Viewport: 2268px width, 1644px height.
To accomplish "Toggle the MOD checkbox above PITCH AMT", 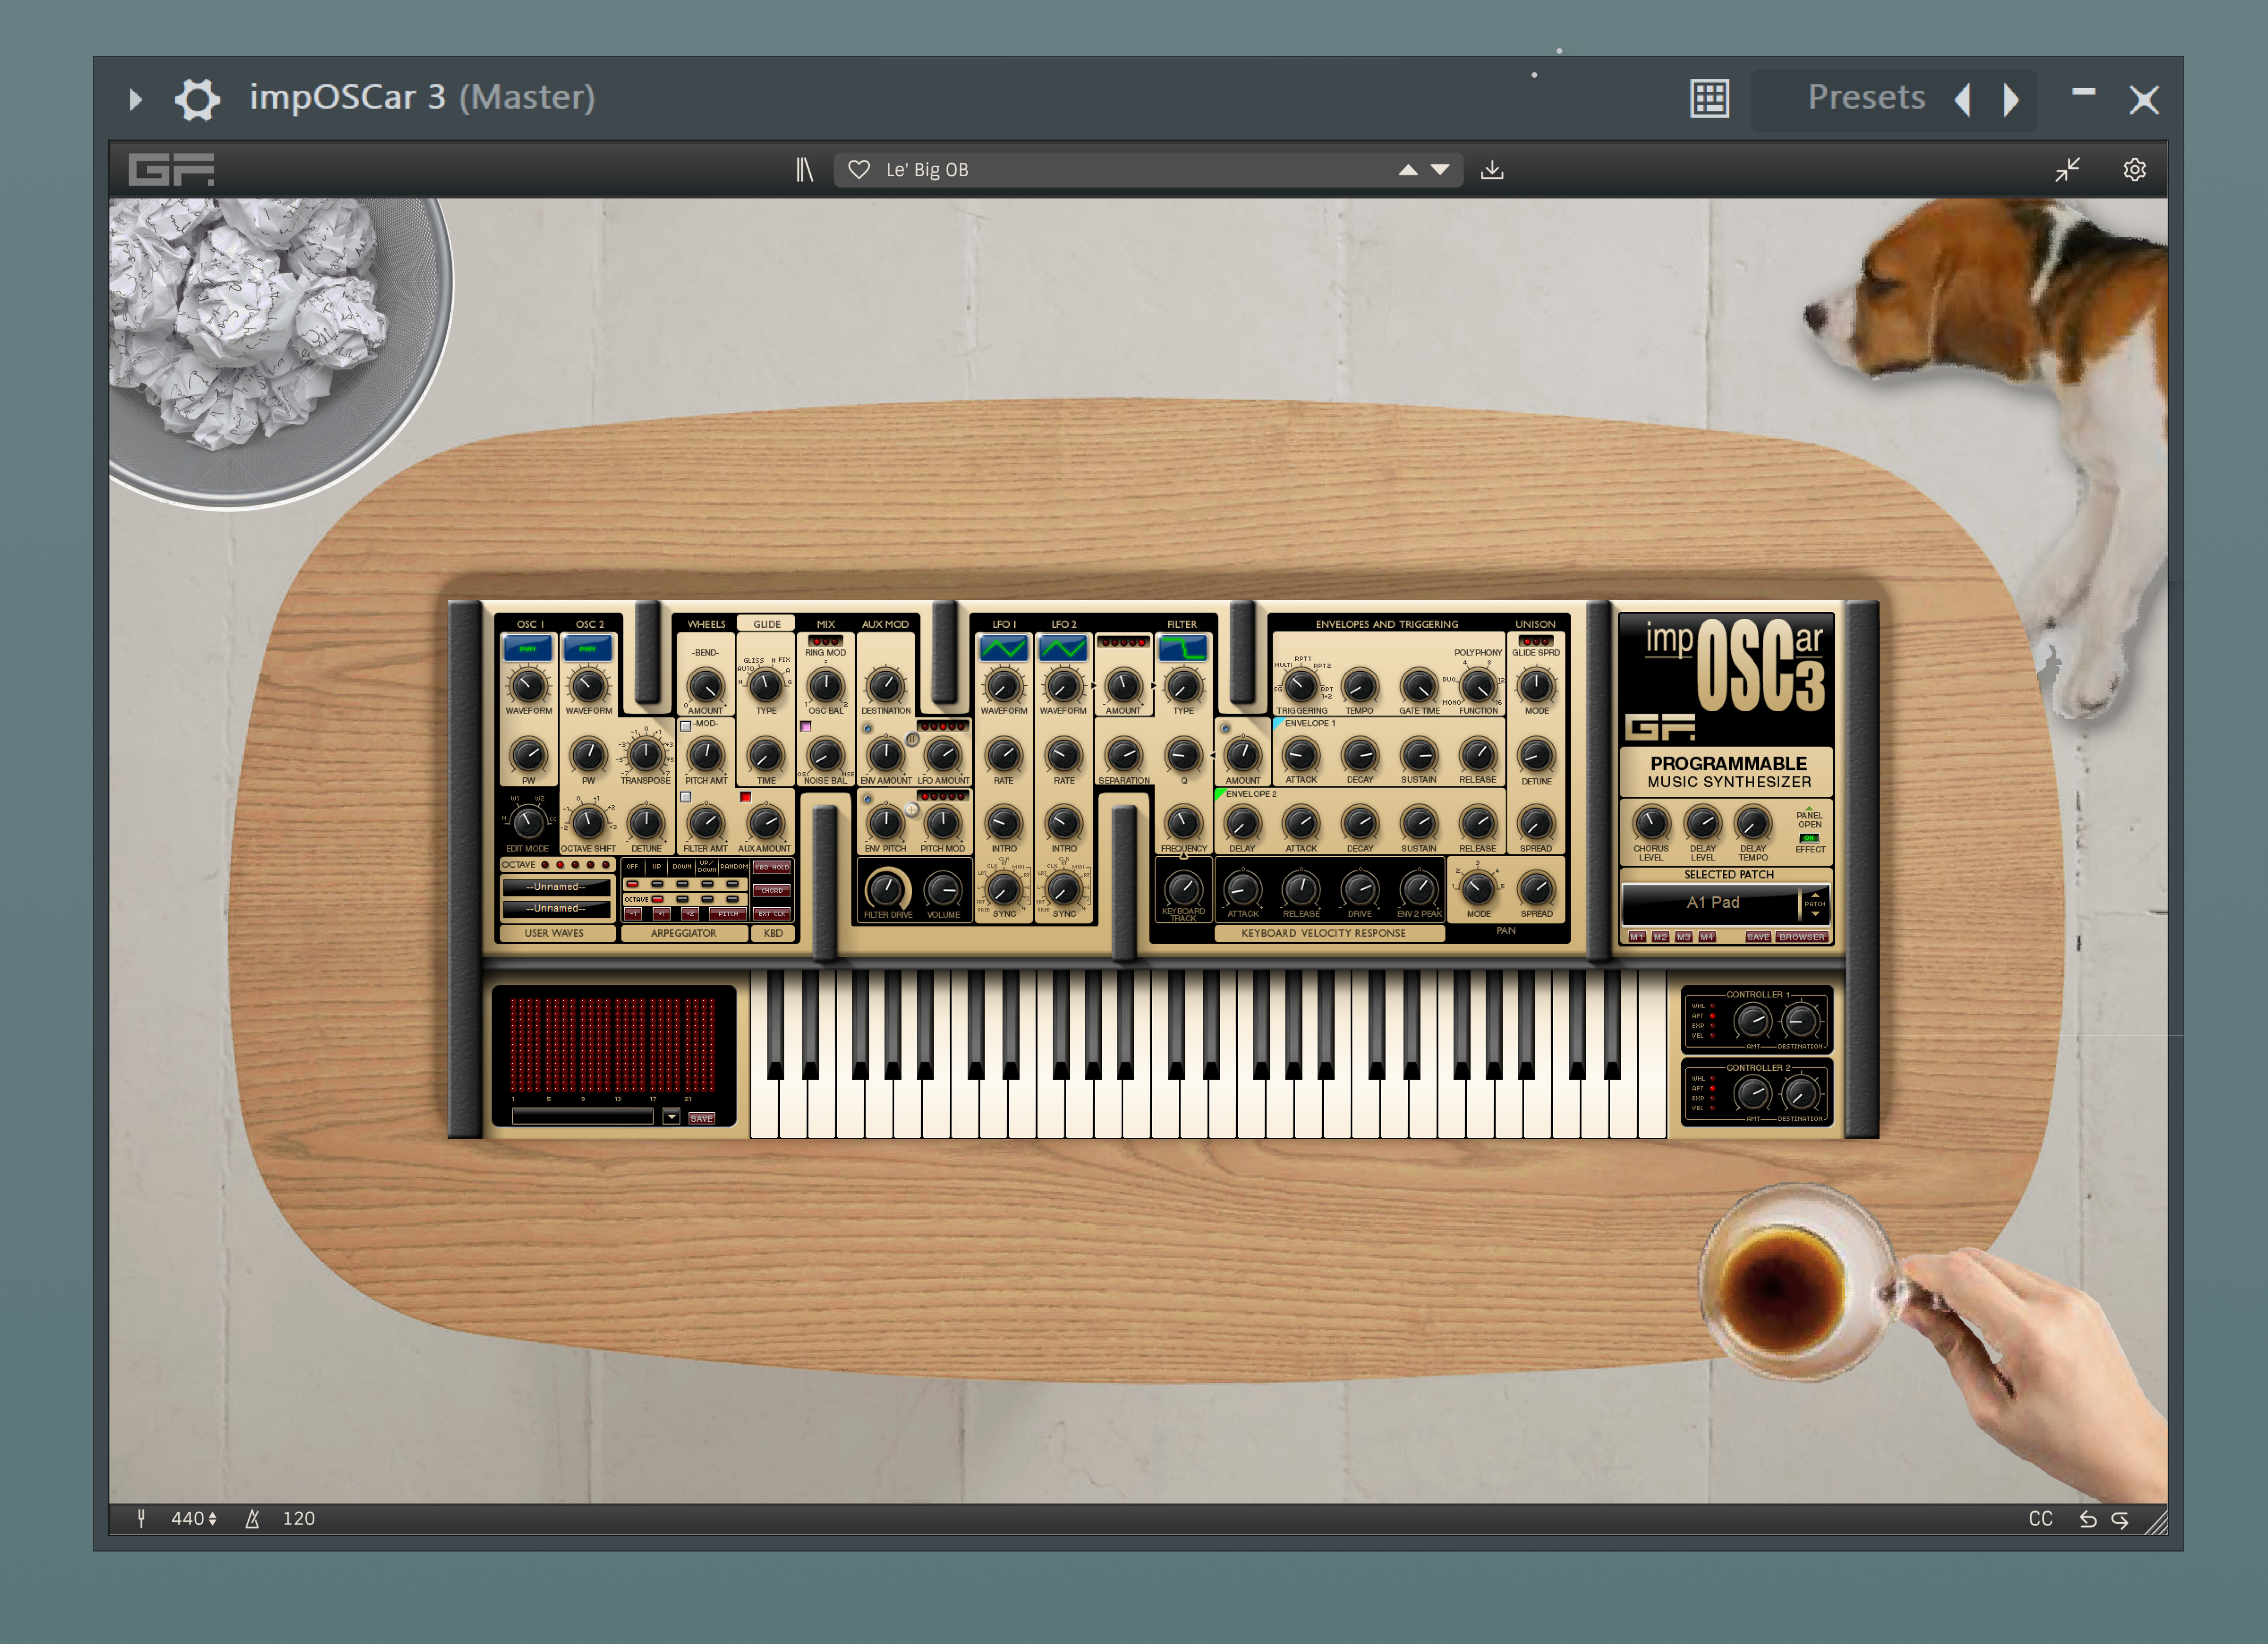I will pos(686,726).
